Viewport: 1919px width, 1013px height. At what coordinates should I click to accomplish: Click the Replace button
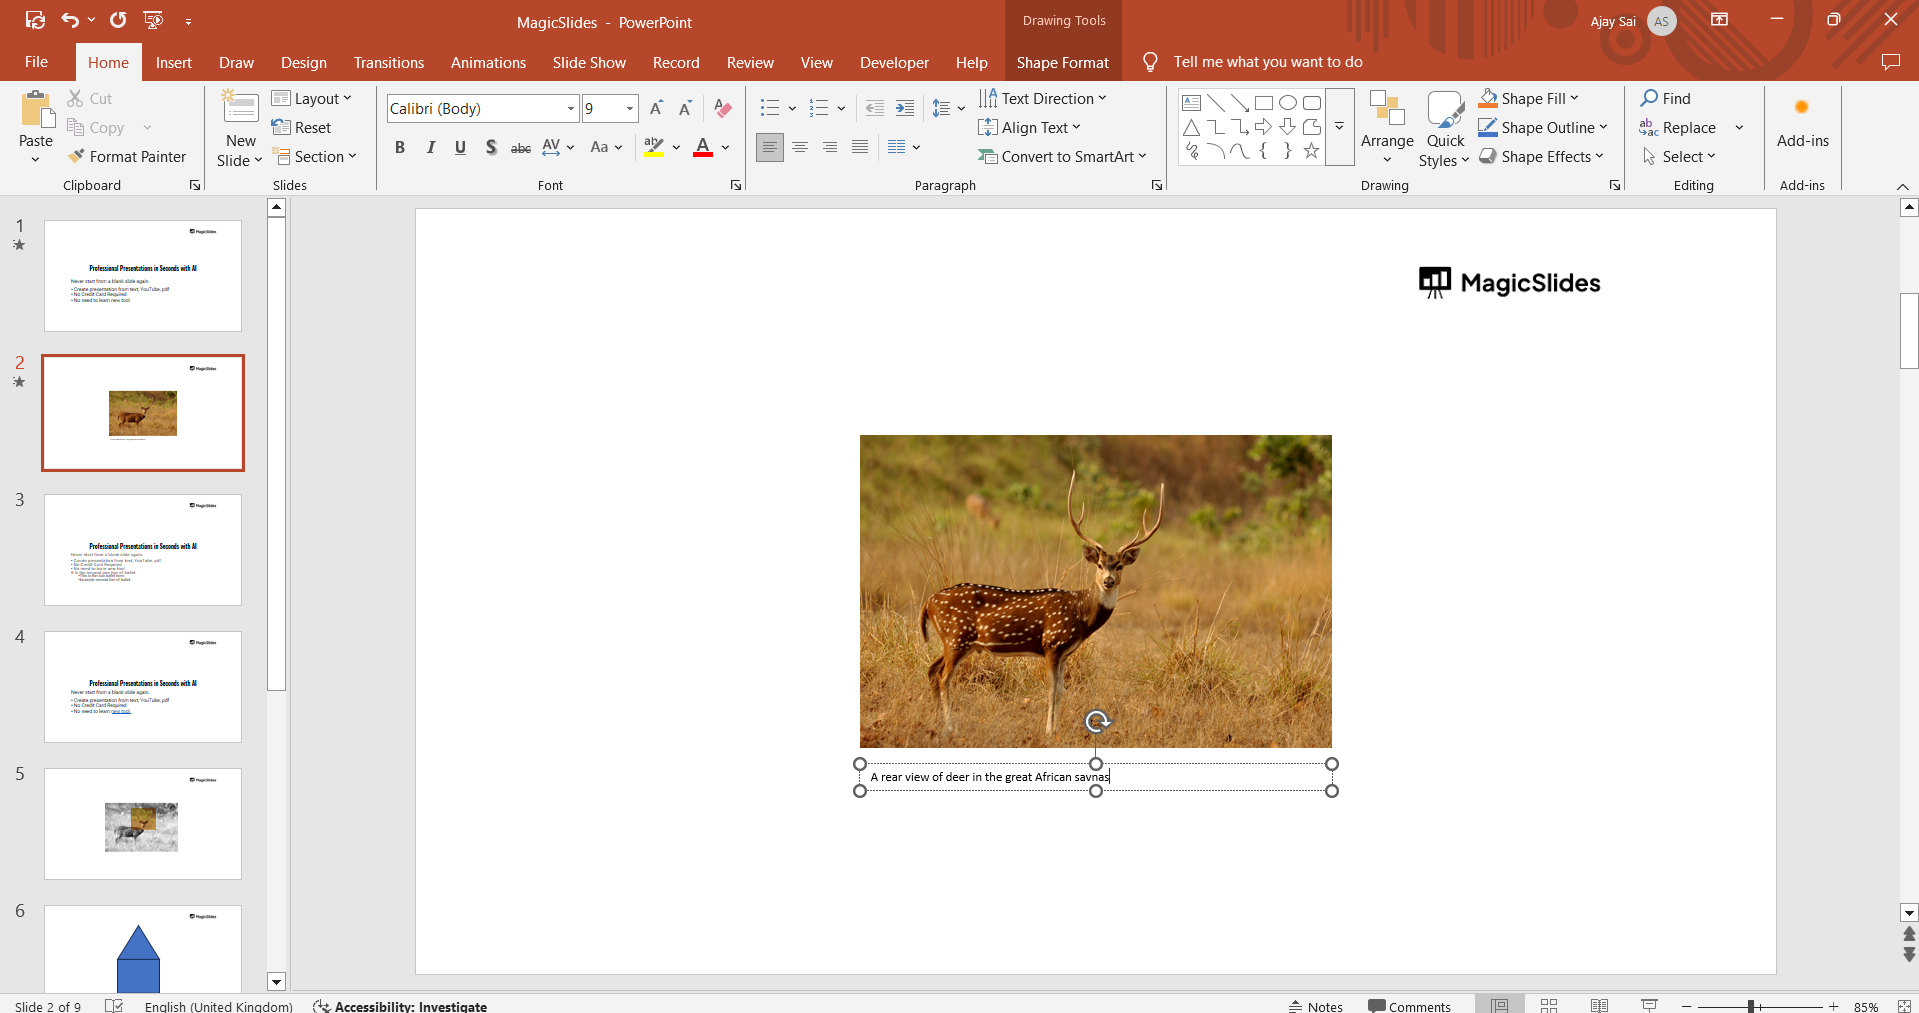(1678, 128)
